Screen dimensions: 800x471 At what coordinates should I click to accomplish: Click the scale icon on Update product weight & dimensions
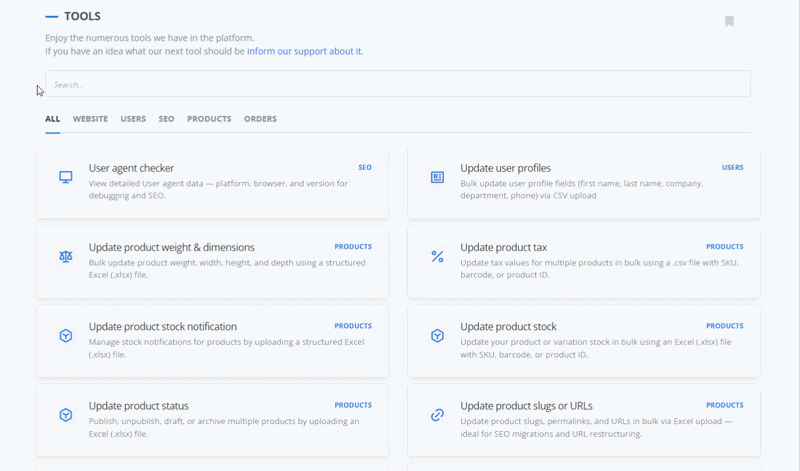pos(66,256)
